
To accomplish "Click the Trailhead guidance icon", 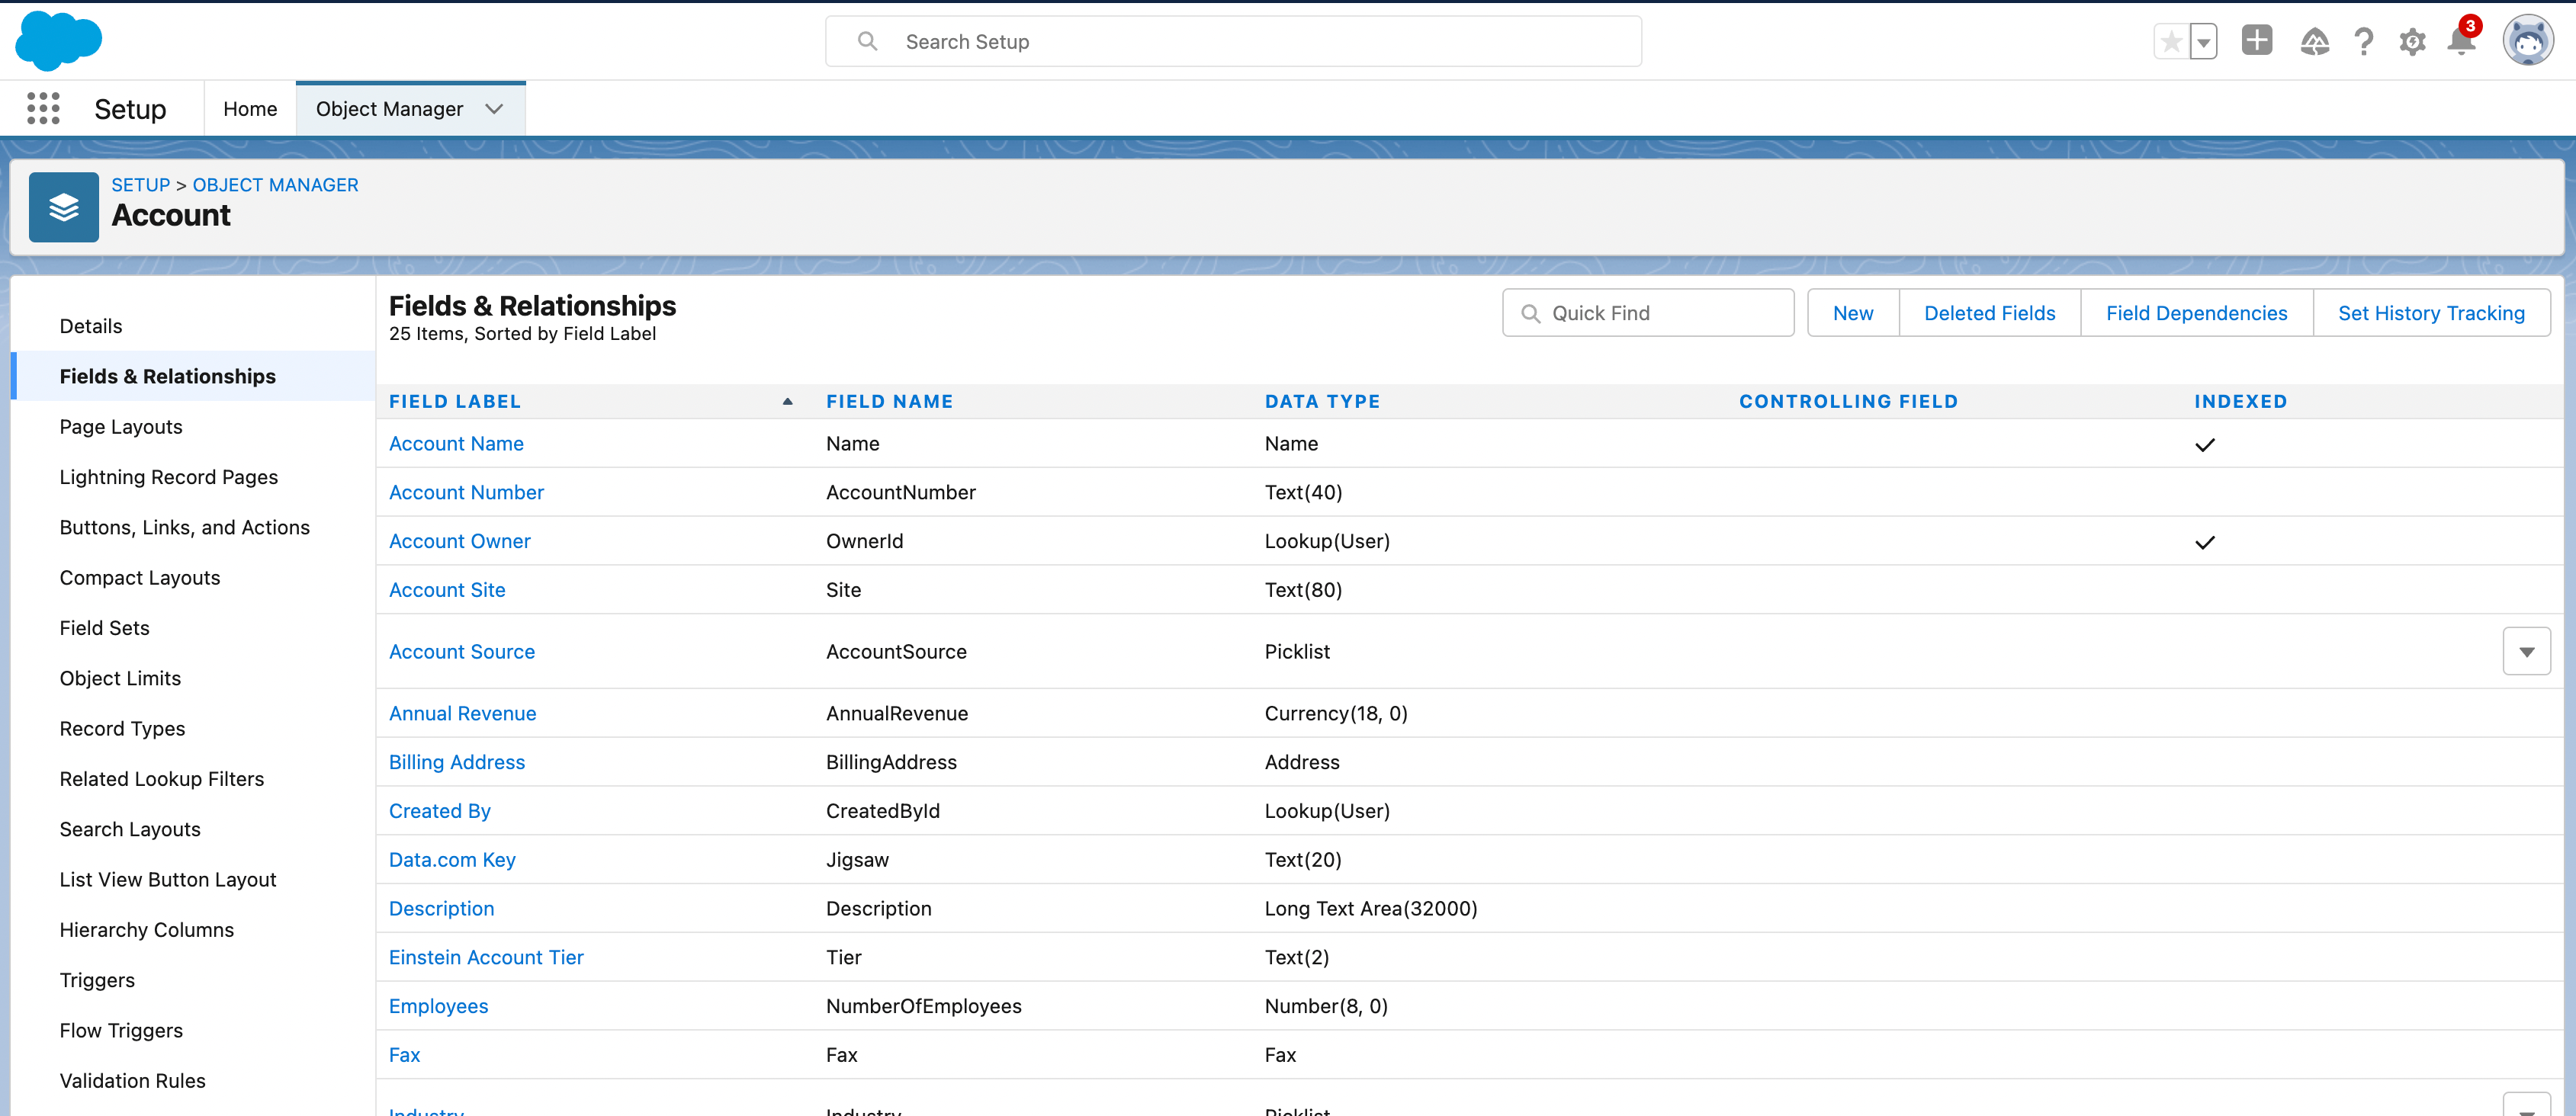I will (2314, 42).
